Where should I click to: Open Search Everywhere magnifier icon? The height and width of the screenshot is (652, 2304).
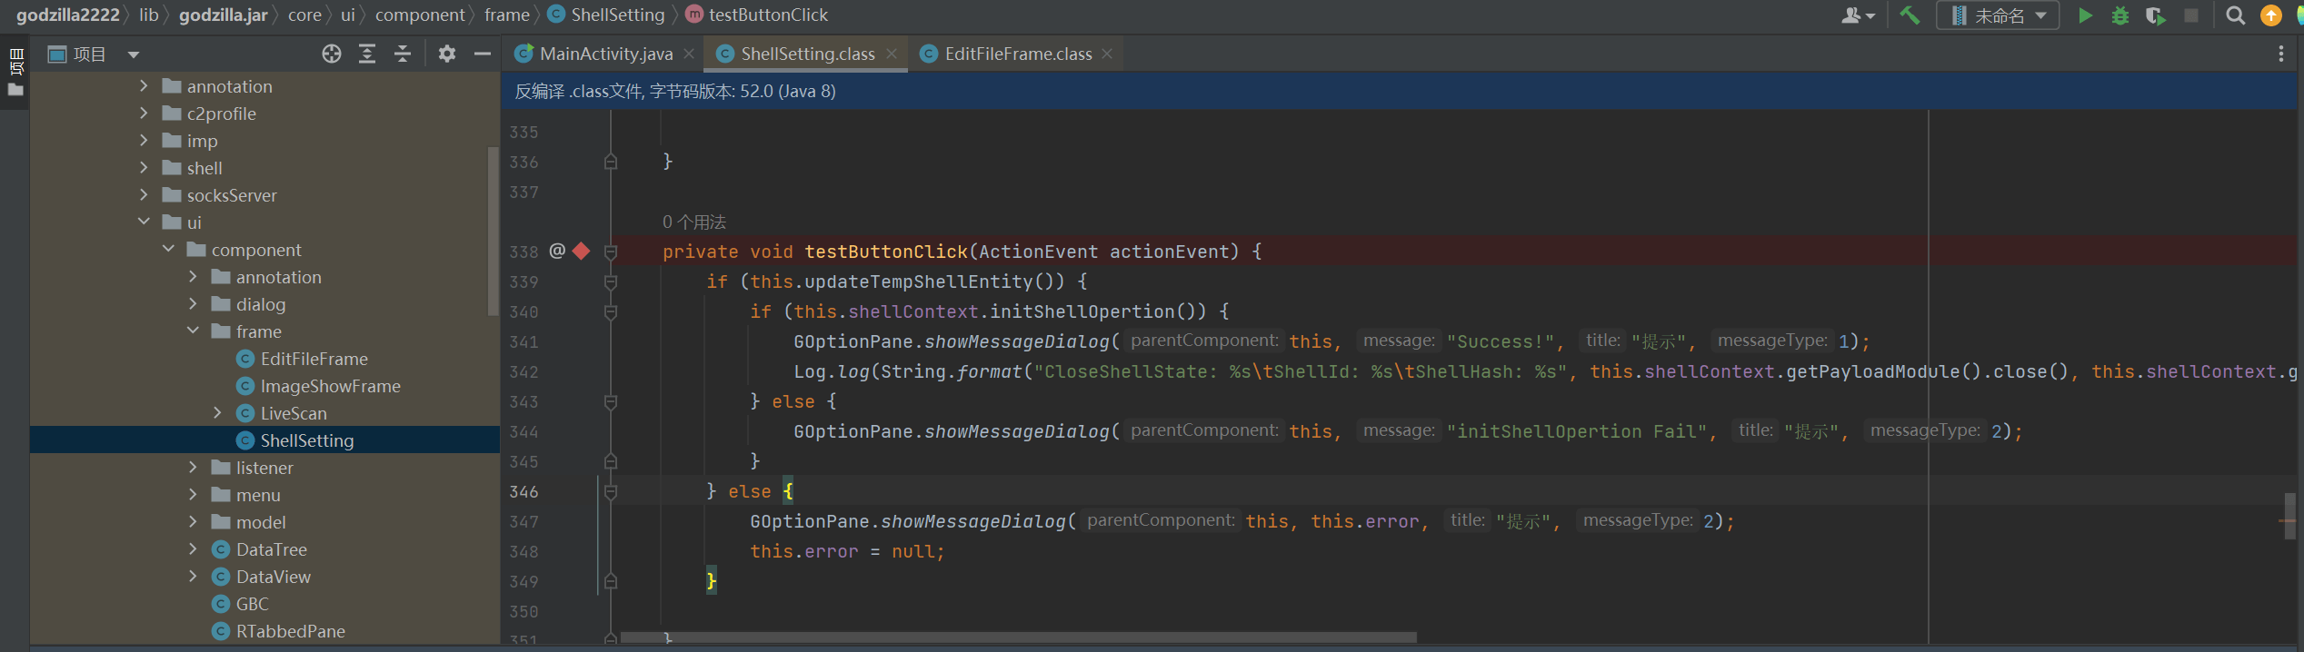2235,16
